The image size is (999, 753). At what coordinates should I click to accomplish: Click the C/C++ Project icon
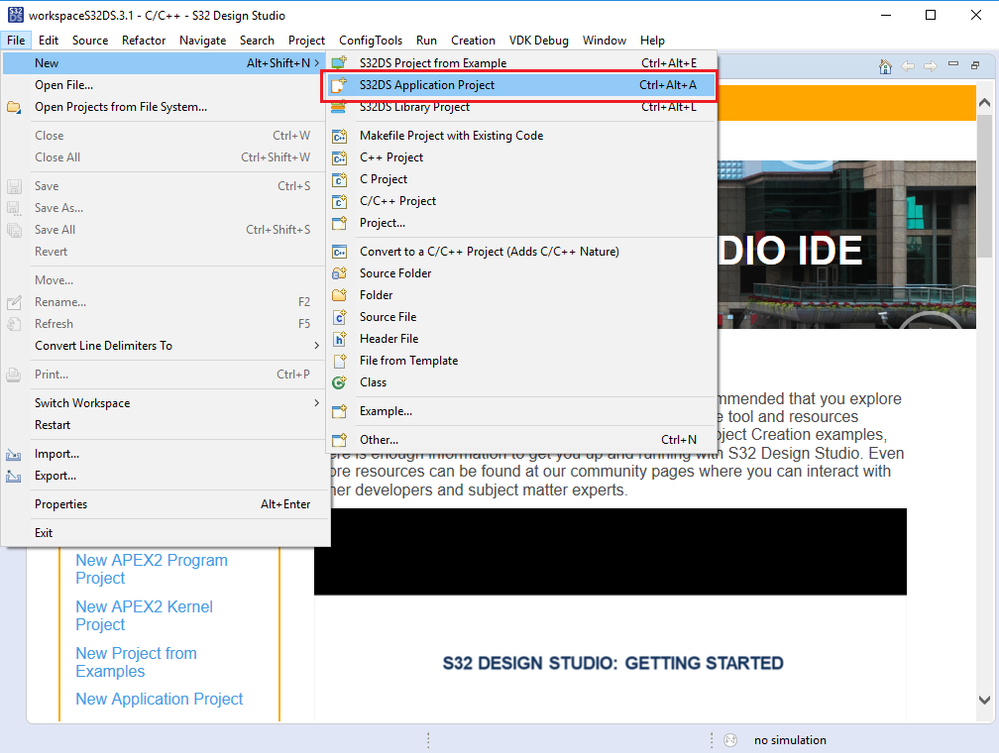(340, 201)
